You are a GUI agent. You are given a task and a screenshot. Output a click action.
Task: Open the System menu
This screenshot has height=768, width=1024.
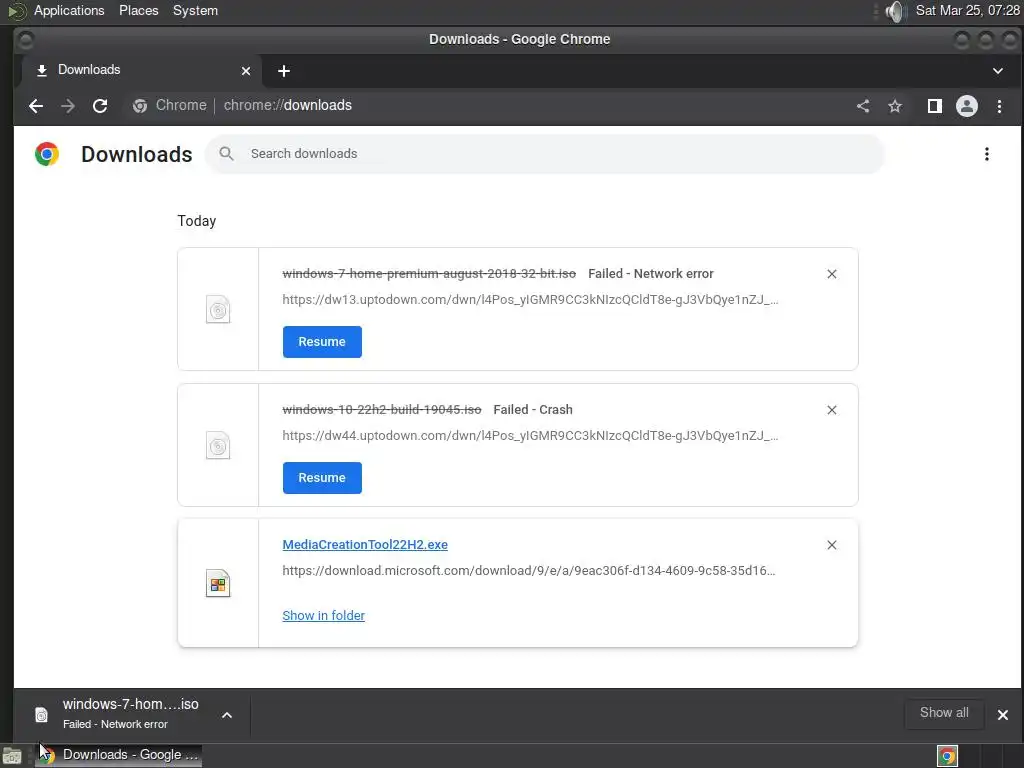pyautogui.click(x=195, y=10)
